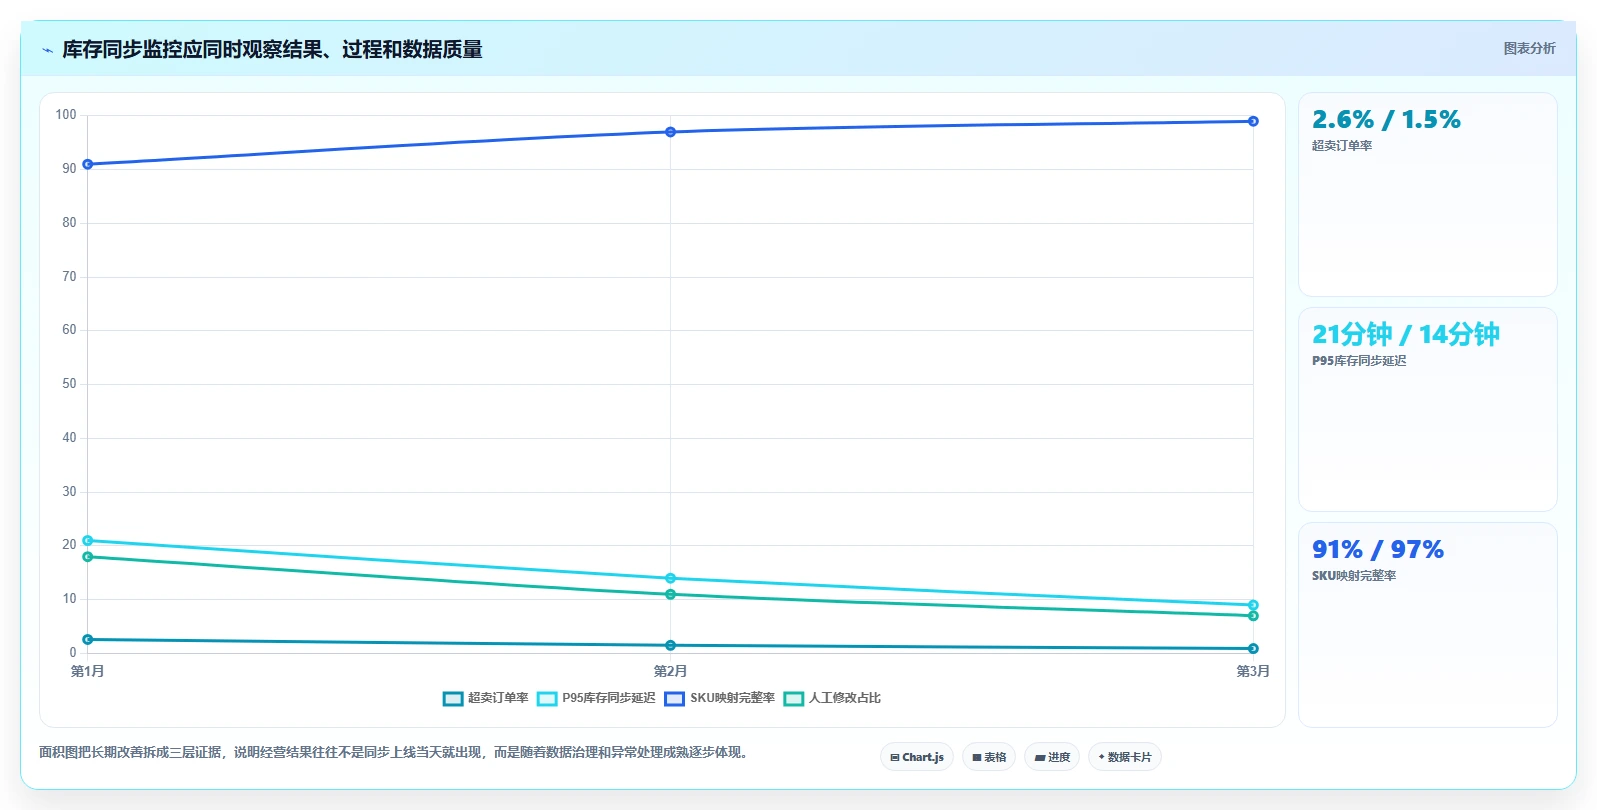Viewport: 1597px width, 810px height.
Task: Open the 91% / 97% SKU映射完整率 card
Action: (1427, 625)
